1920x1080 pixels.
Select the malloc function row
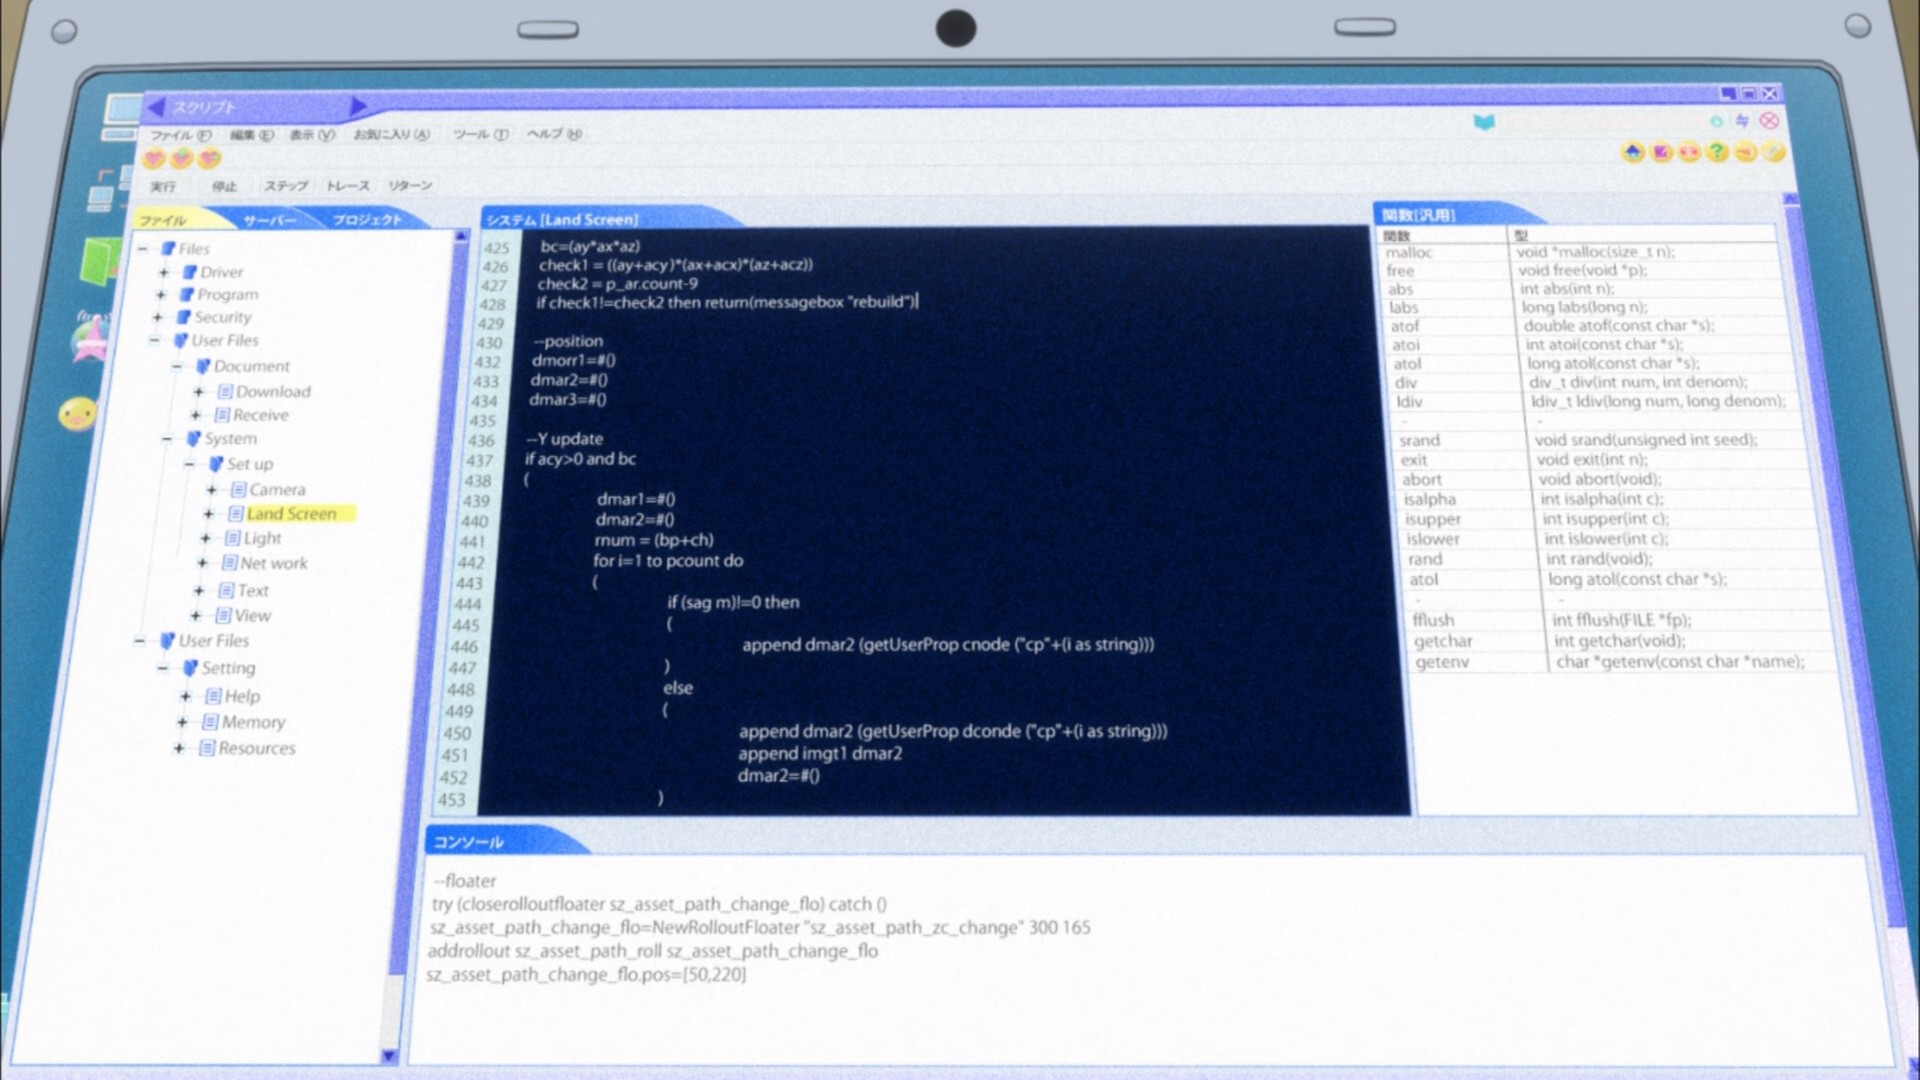click(x=1581, y=253)
